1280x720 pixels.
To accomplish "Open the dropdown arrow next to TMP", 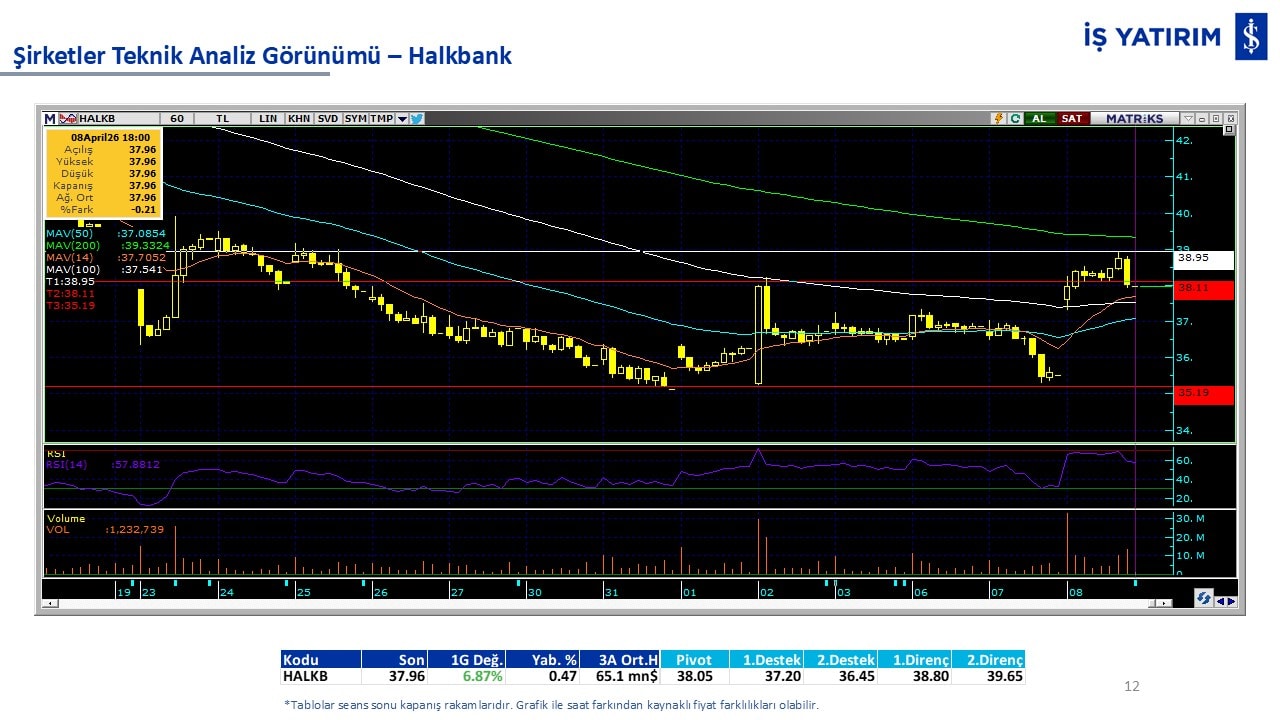I will pos(402,118).
